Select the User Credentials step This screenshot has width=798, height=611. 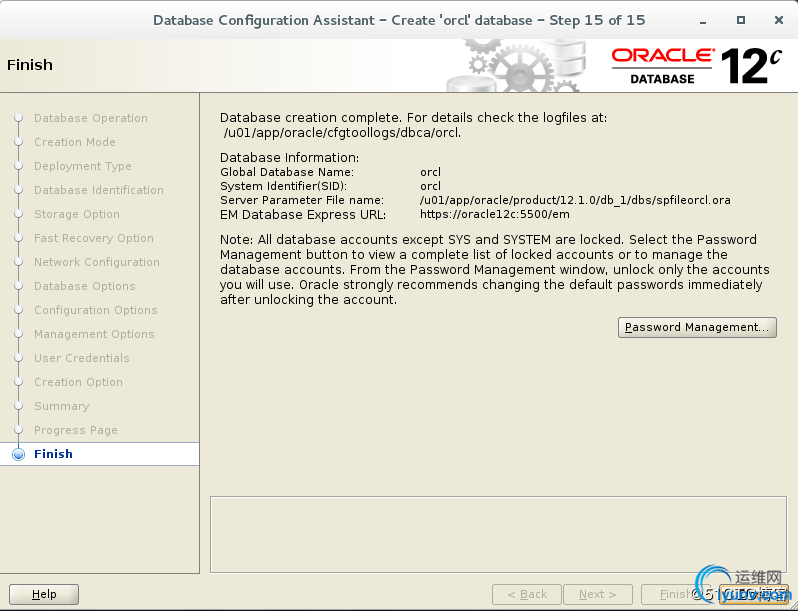81,358
